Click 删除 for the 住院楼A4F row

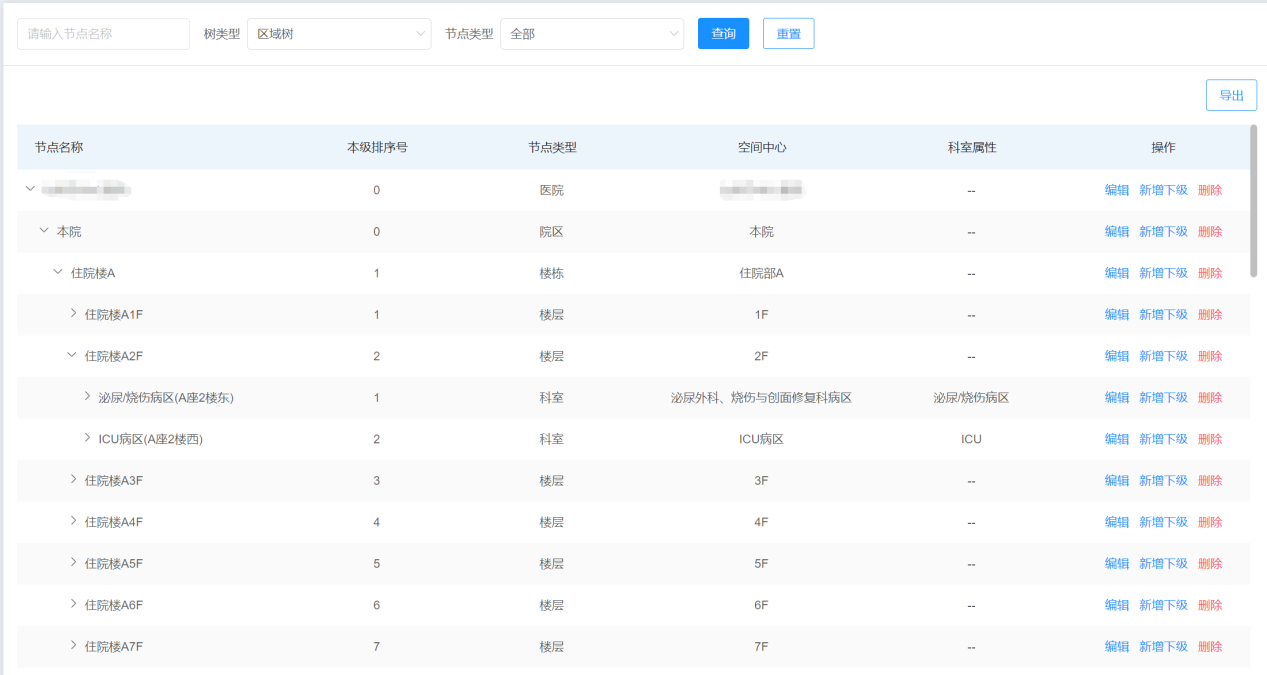pos(1210,521)
